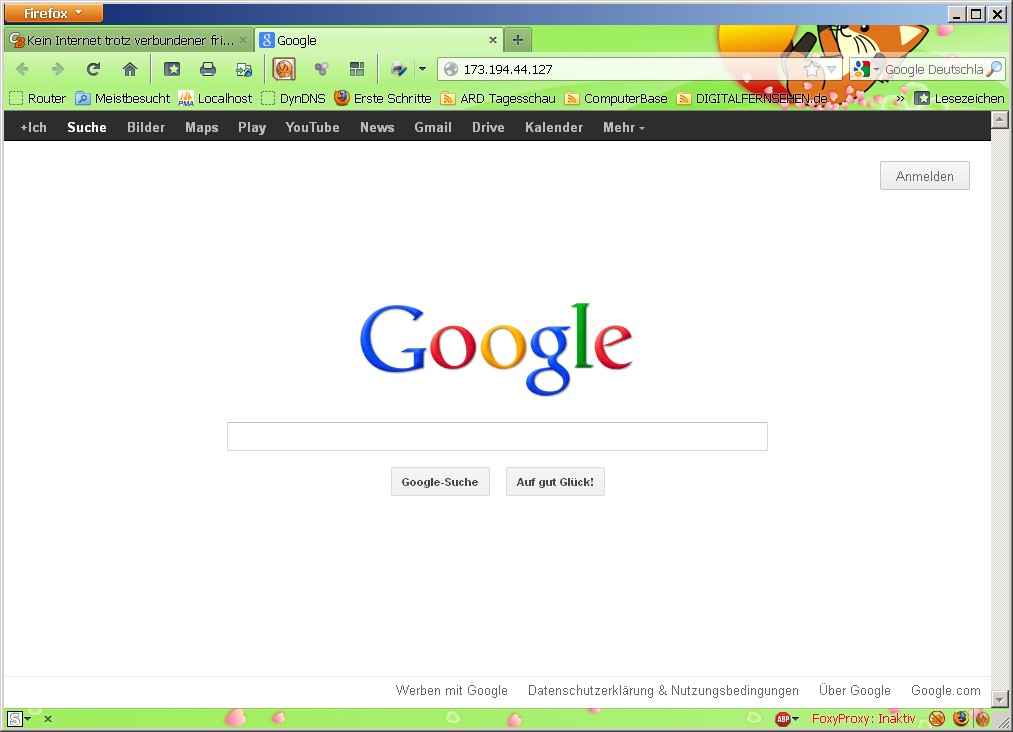Open the Werben mit Google link
1013x732 pixels.
452,690
